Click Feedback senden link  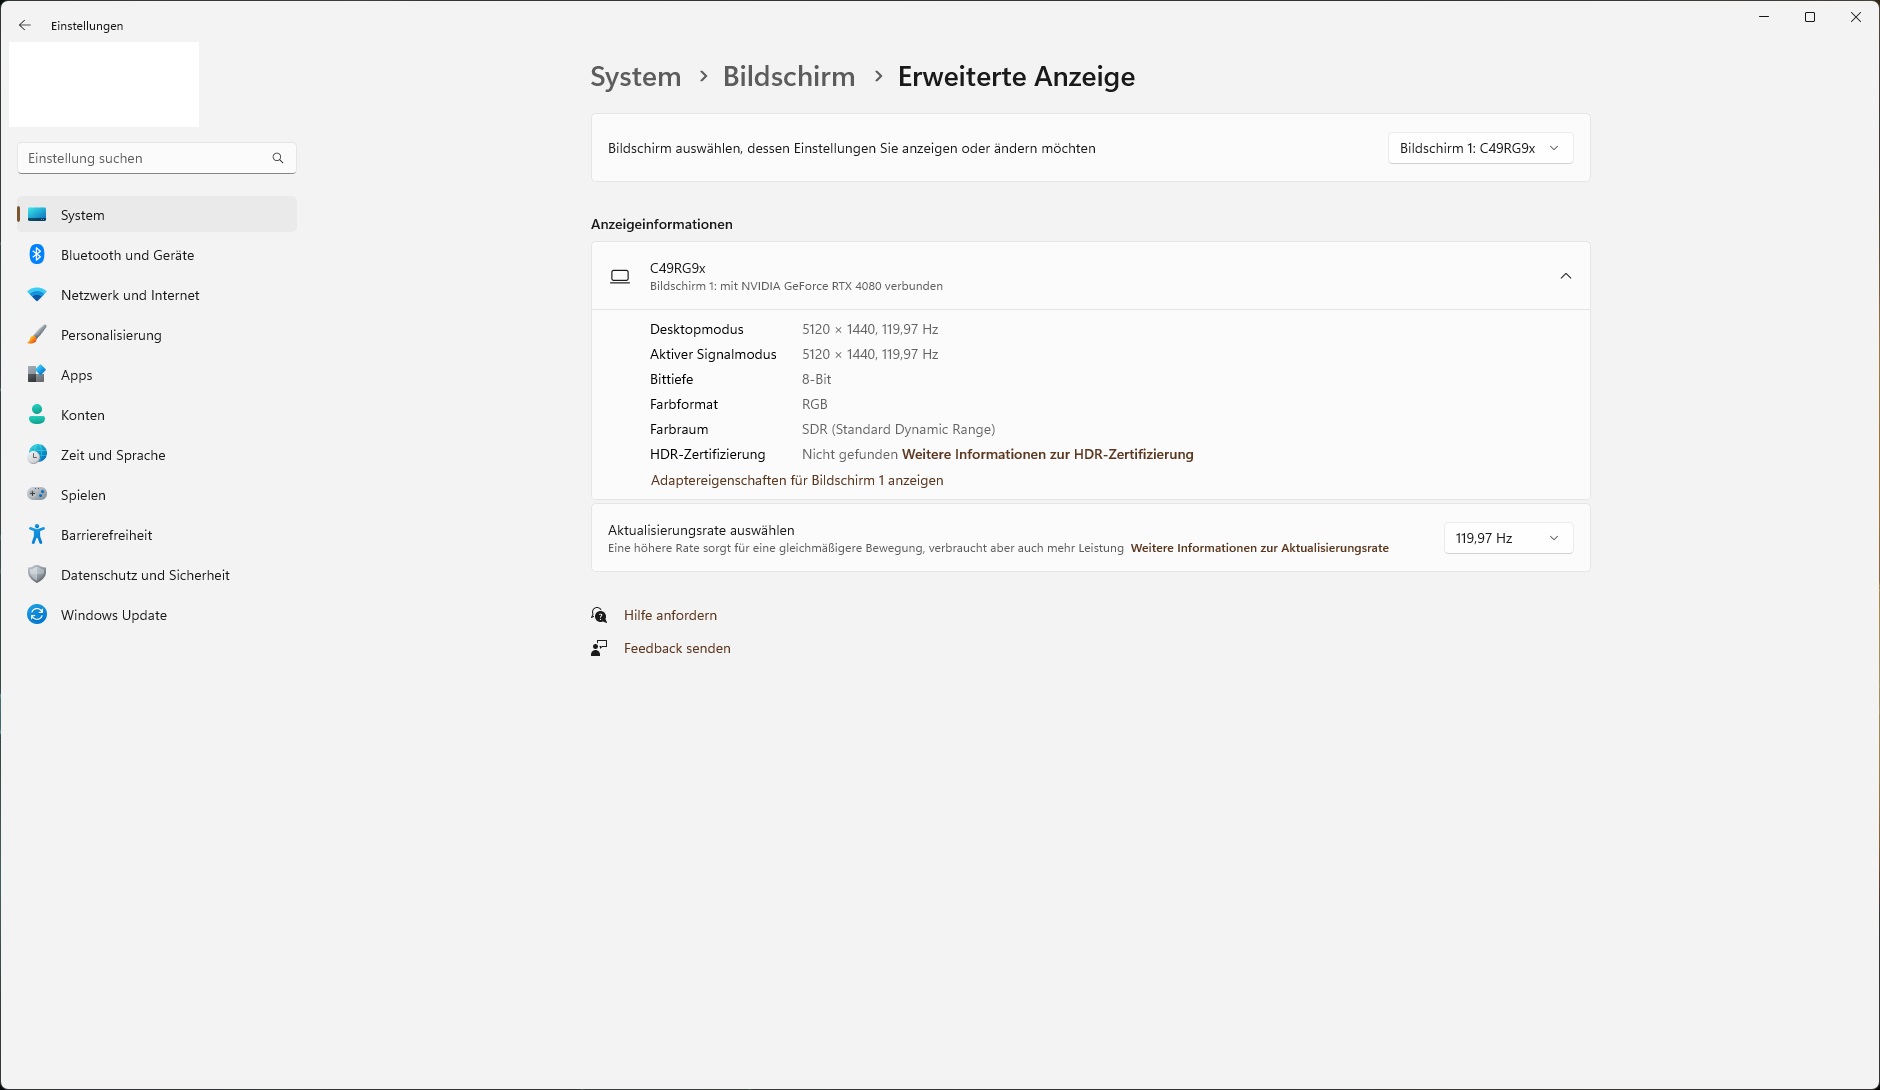tap(677, 648)
